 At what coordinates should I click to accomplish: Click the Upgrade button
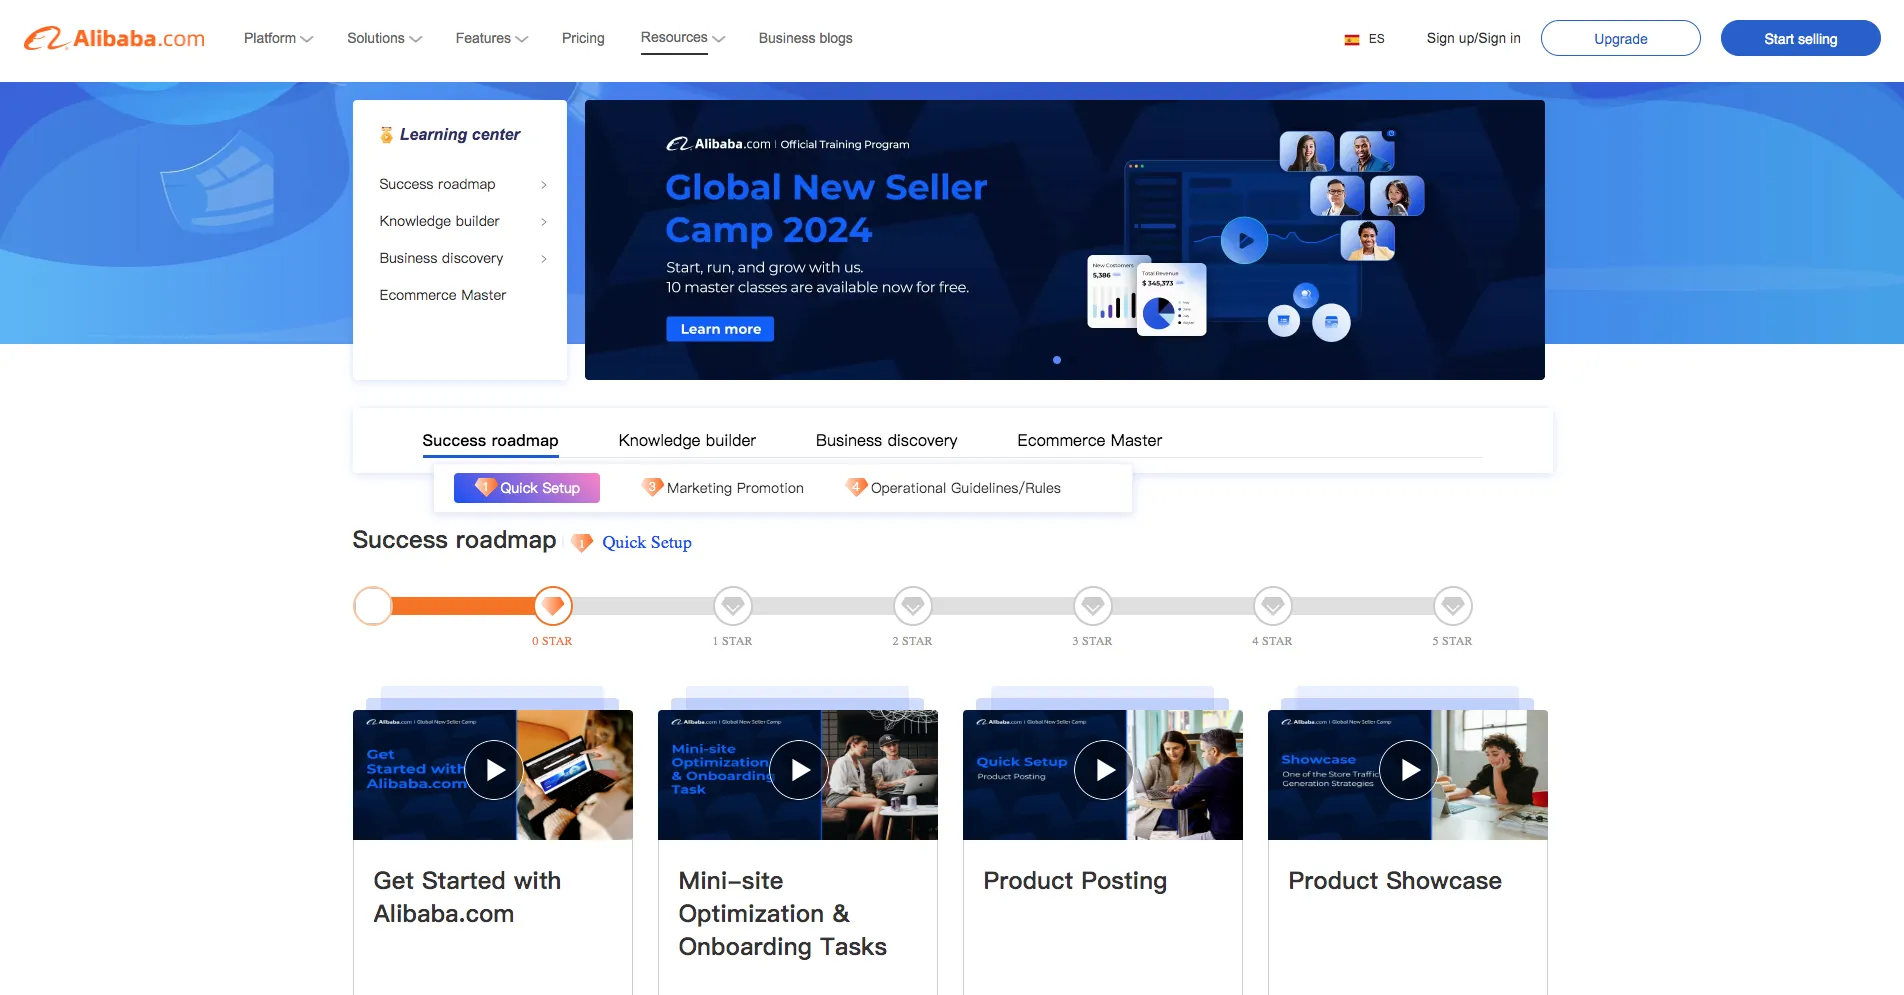1620,38
